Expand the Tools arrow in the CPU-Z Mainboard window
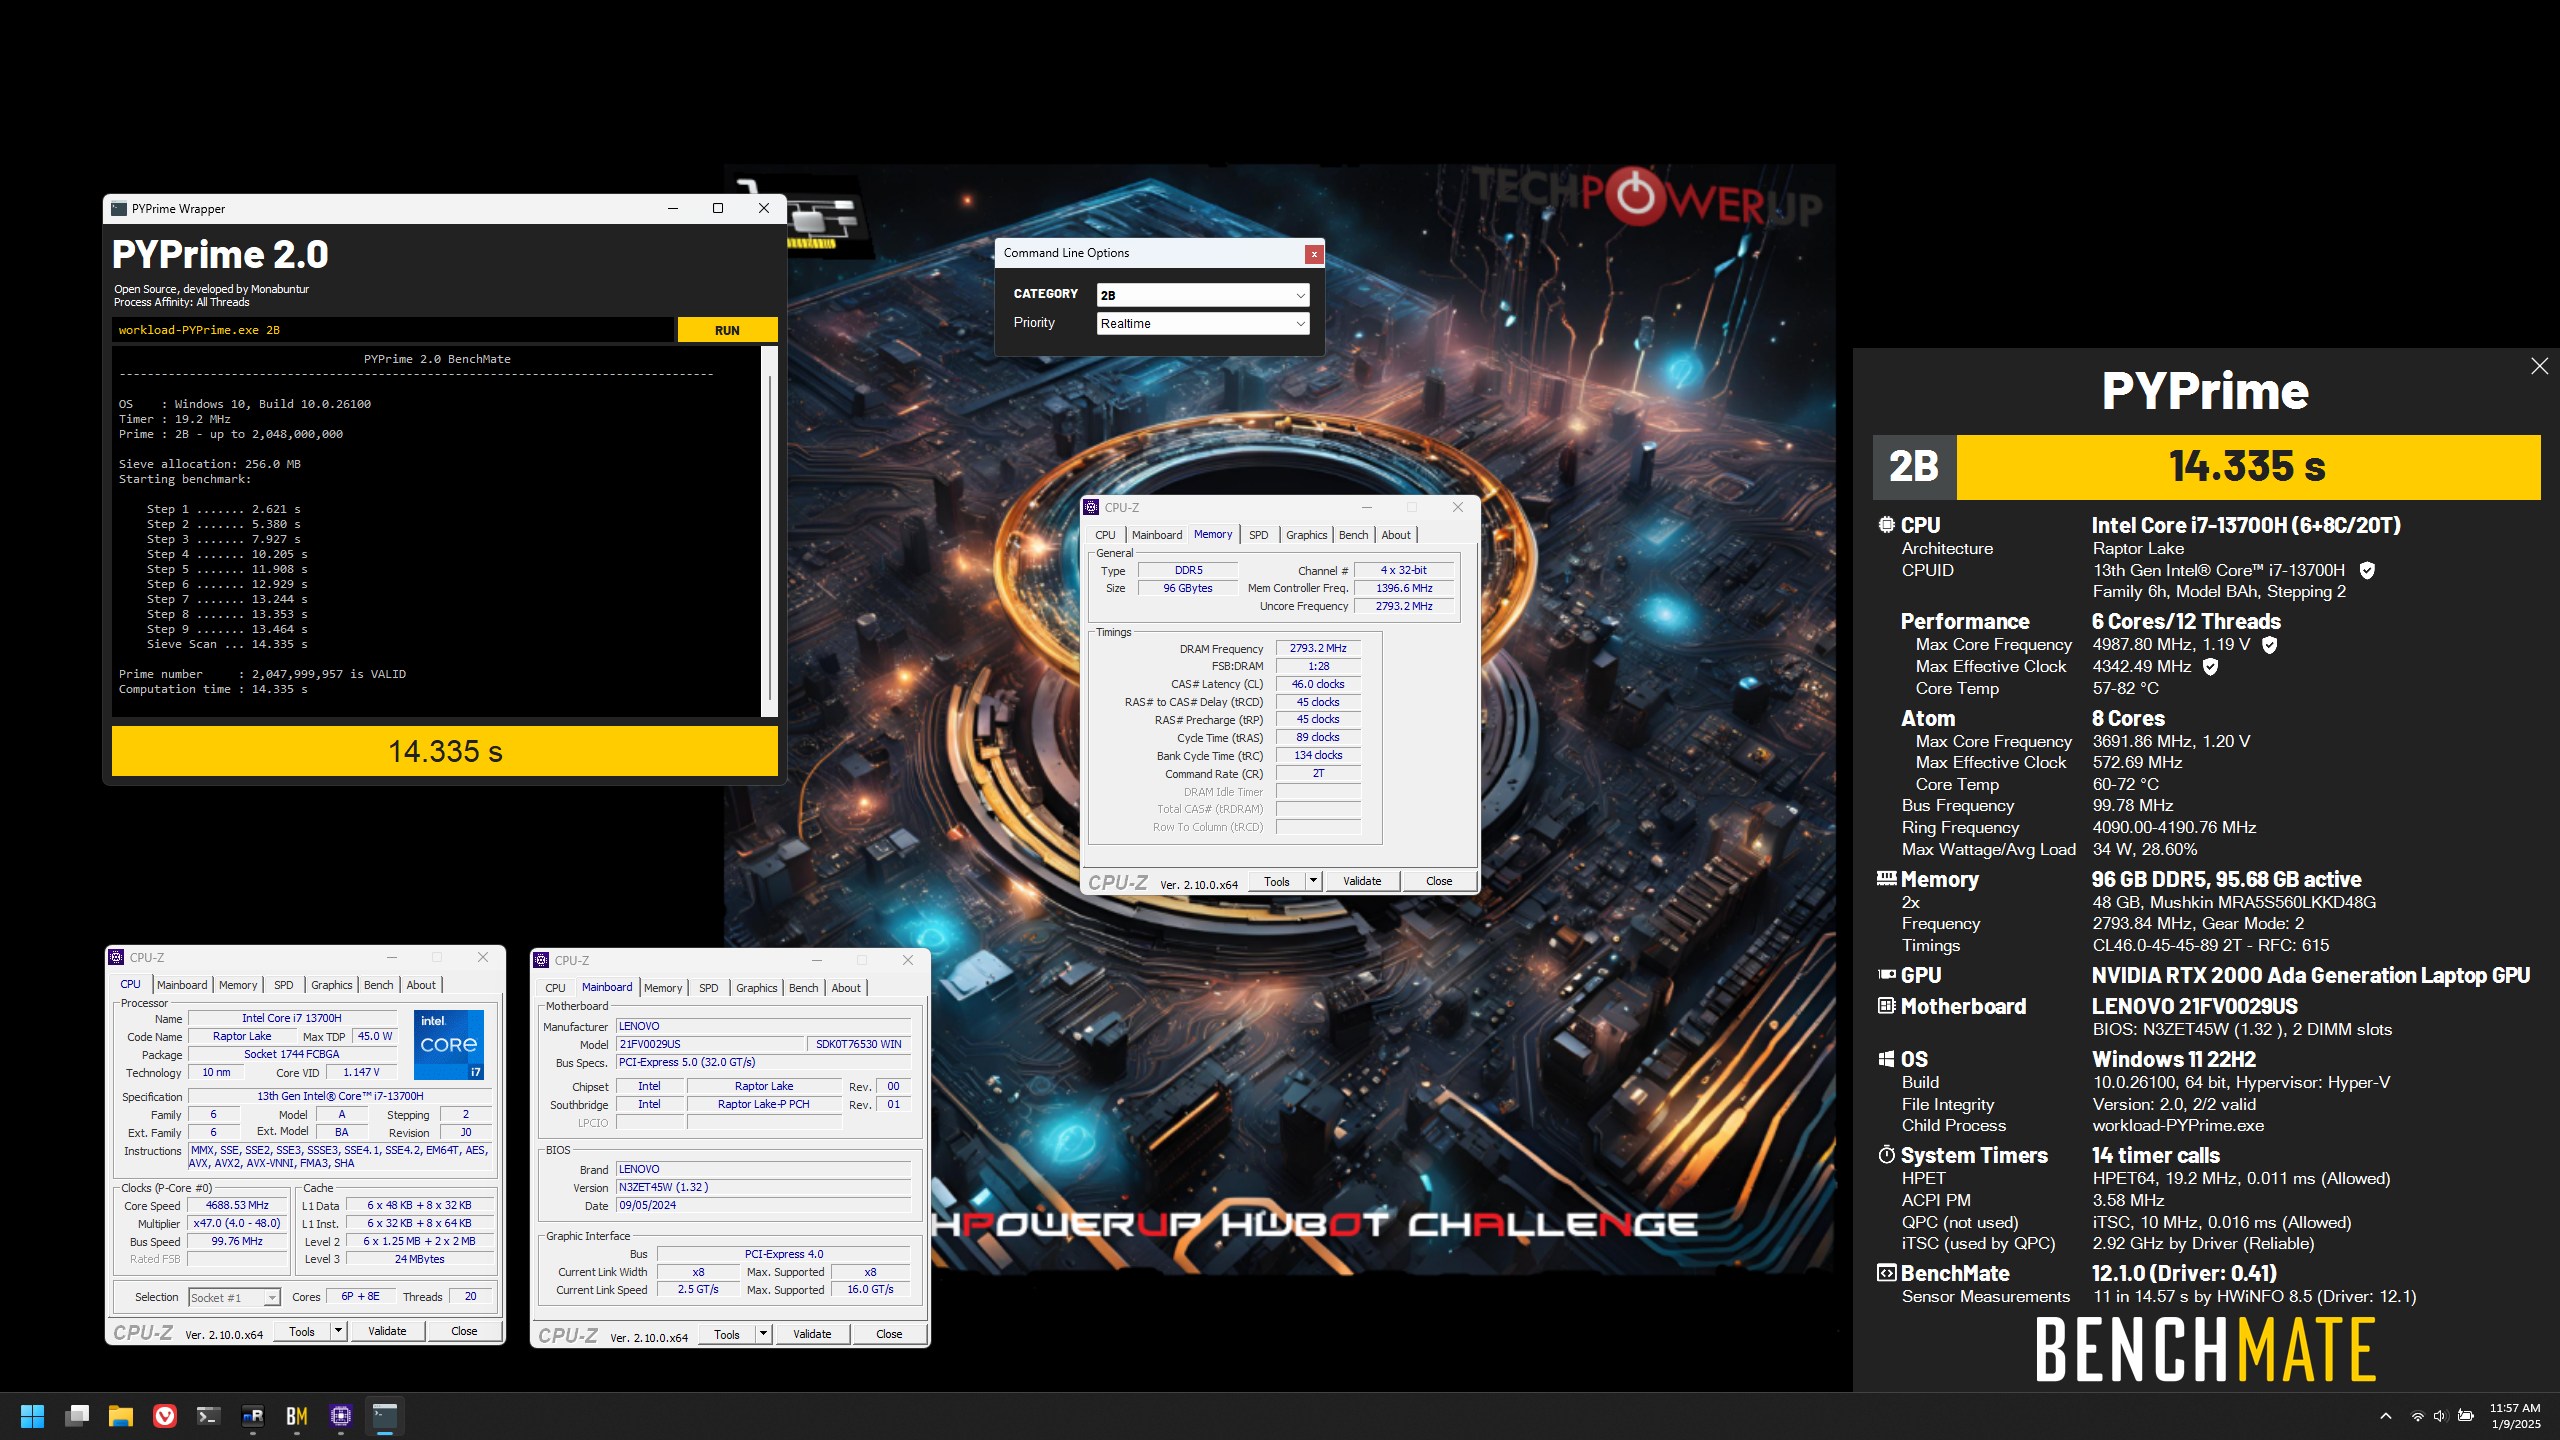 [763, 1334]
